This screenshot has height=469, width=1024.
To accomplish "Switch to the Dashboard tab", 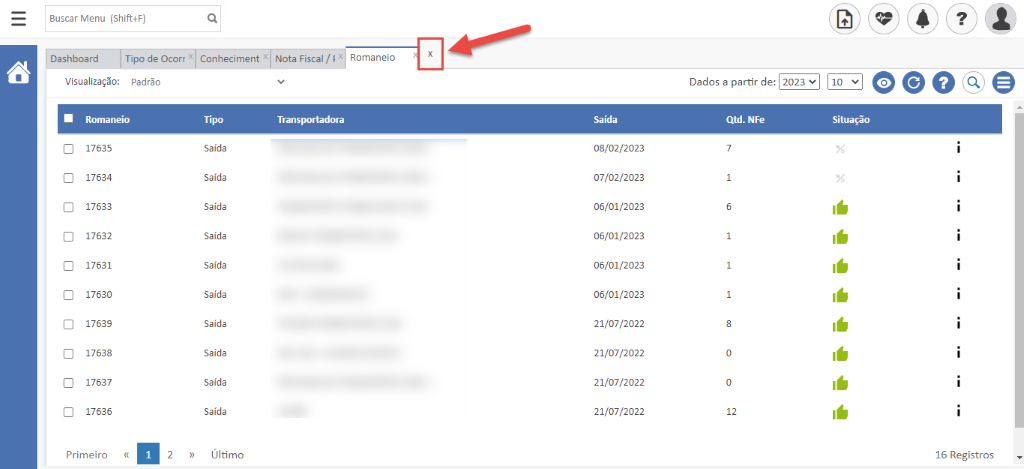I will coord(75,59).
